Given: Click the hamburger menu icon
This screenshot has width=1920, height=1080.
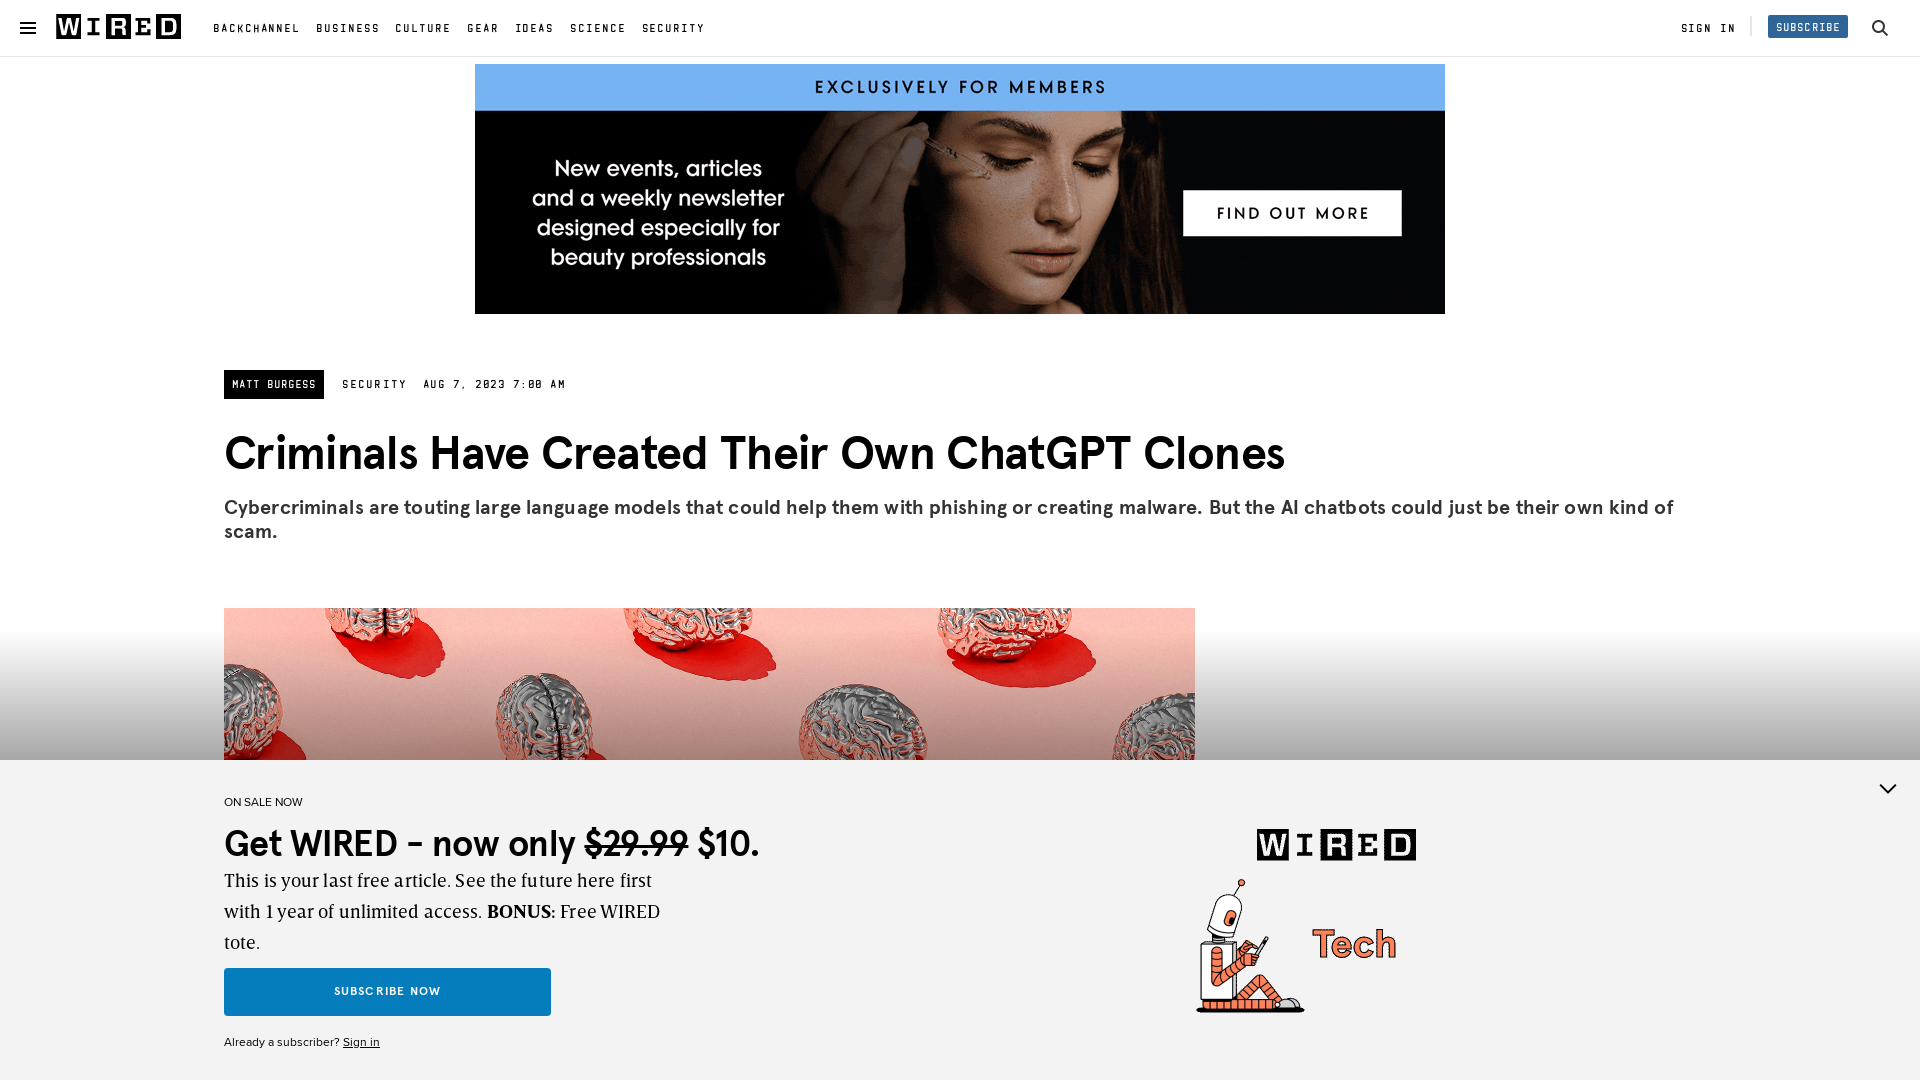Looking at the screenshot, I should [28, 28].
